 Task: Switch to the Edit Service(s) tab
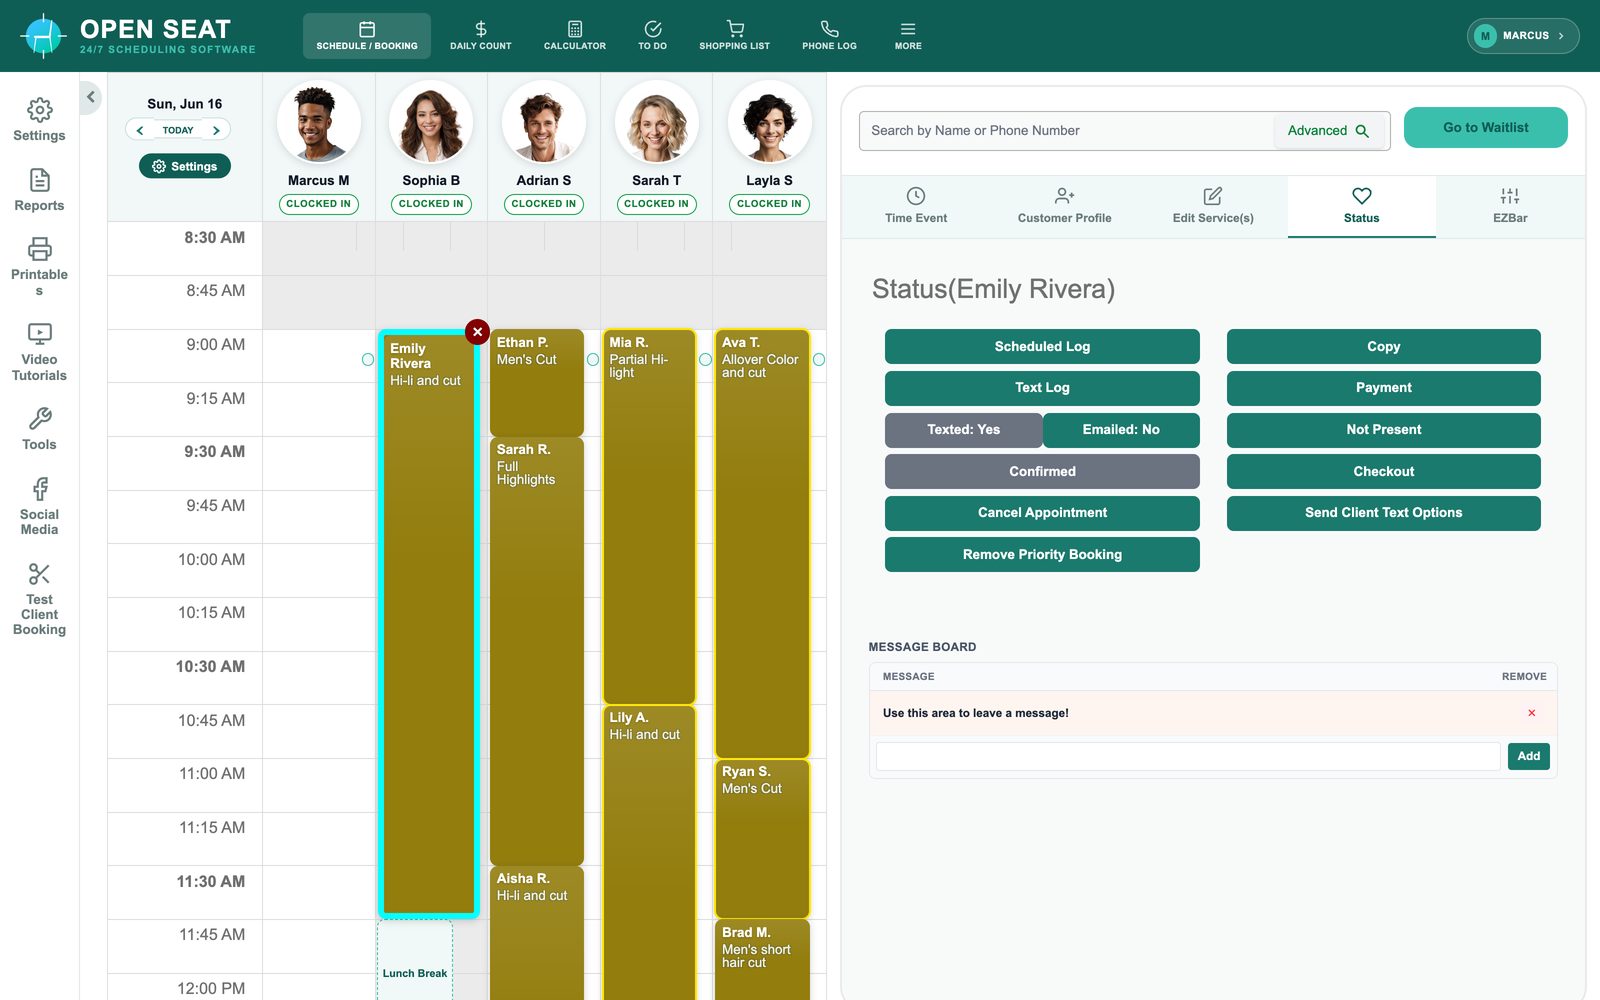click(x=1213, y=206)
